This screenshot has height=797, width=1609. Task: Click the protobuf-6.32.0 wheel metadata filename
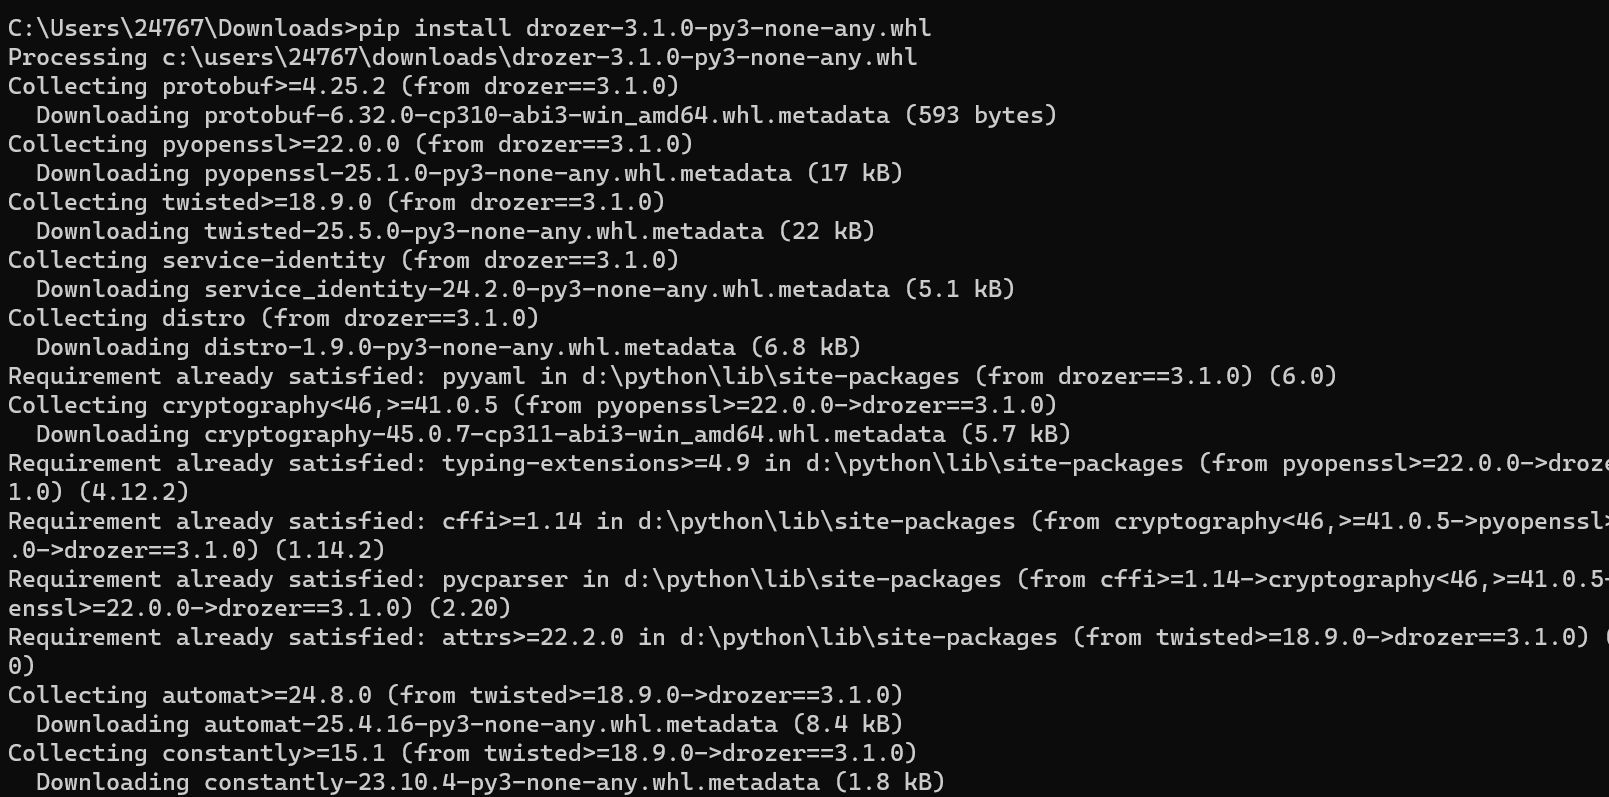[x=546, y=115]
